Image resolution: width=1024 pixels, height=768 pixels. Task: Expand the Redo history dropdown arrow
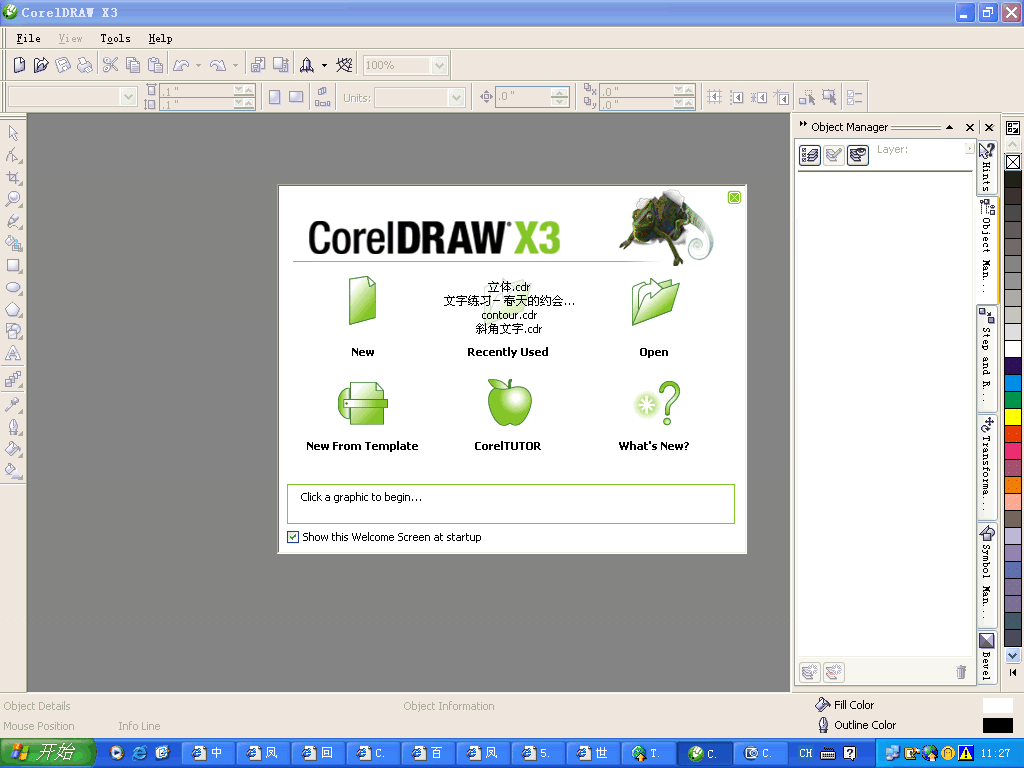pos(235,65)
